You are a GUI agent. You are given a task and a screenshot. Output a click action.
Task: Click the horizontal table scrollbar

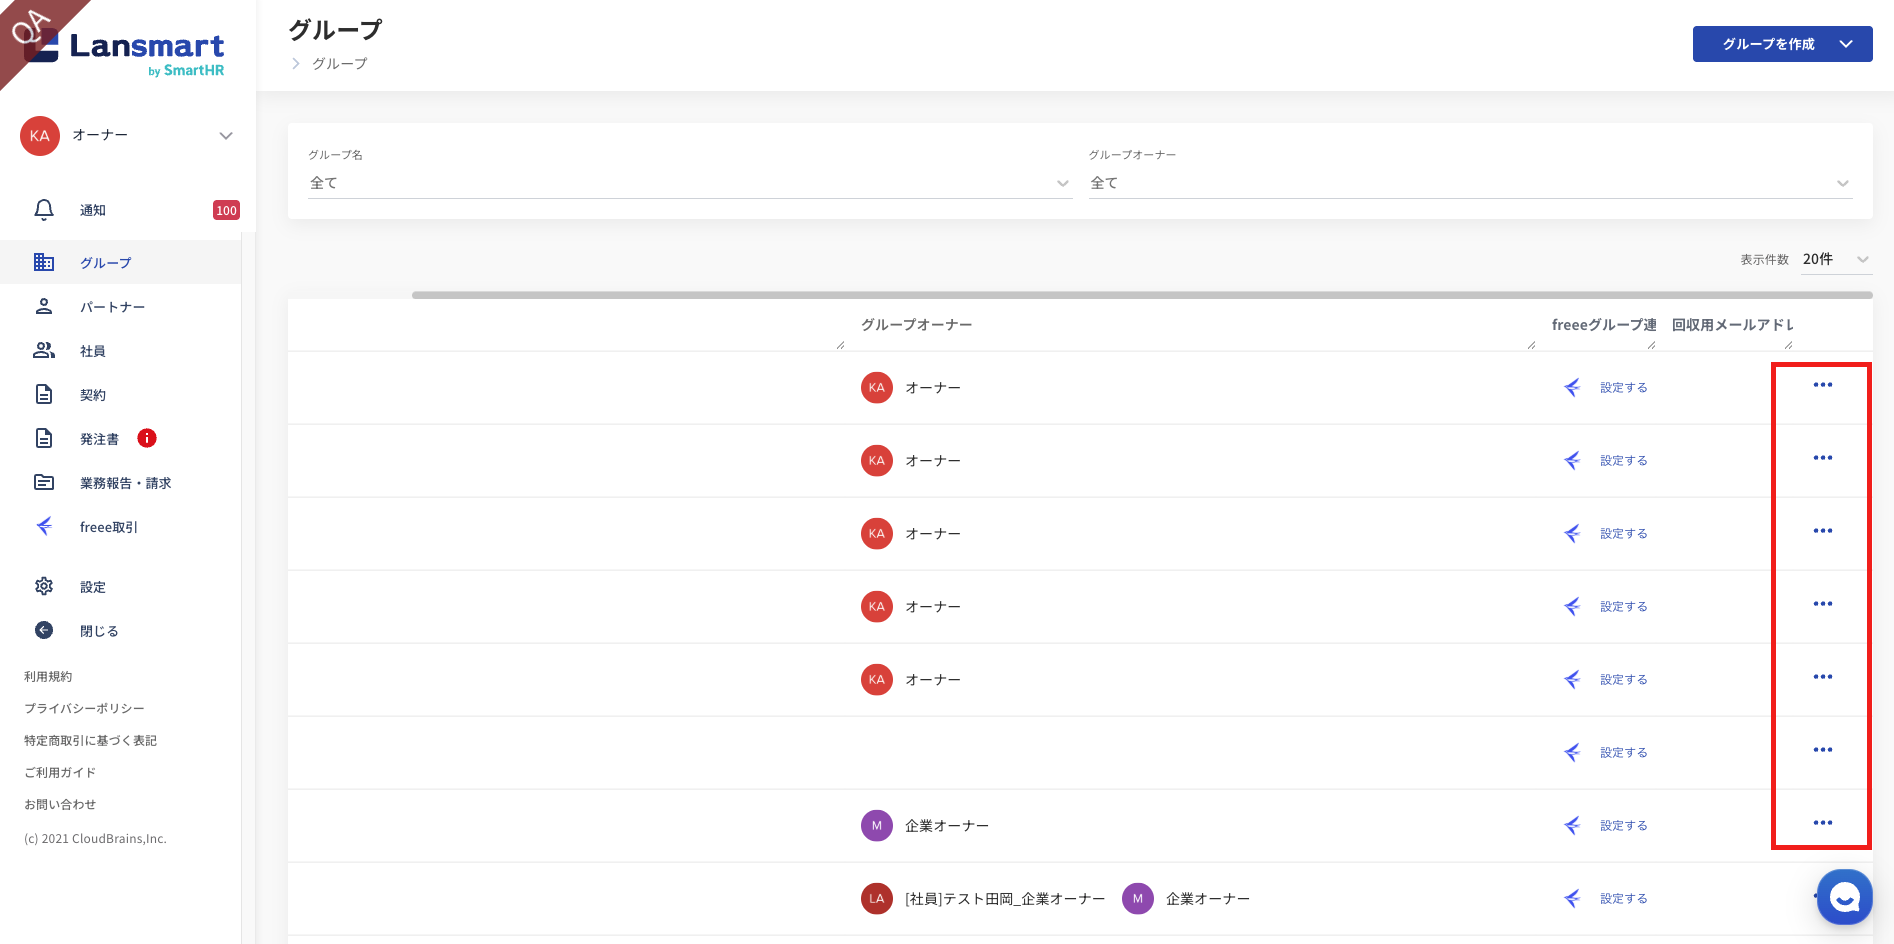point(1141,295)
